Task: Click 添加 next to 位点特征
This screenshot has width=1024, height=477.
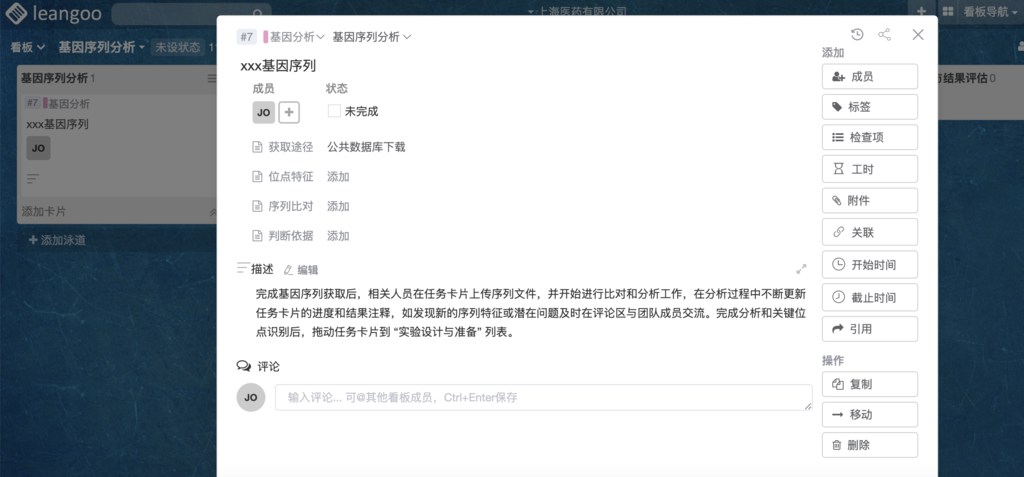Action: (x=338, y=177)
